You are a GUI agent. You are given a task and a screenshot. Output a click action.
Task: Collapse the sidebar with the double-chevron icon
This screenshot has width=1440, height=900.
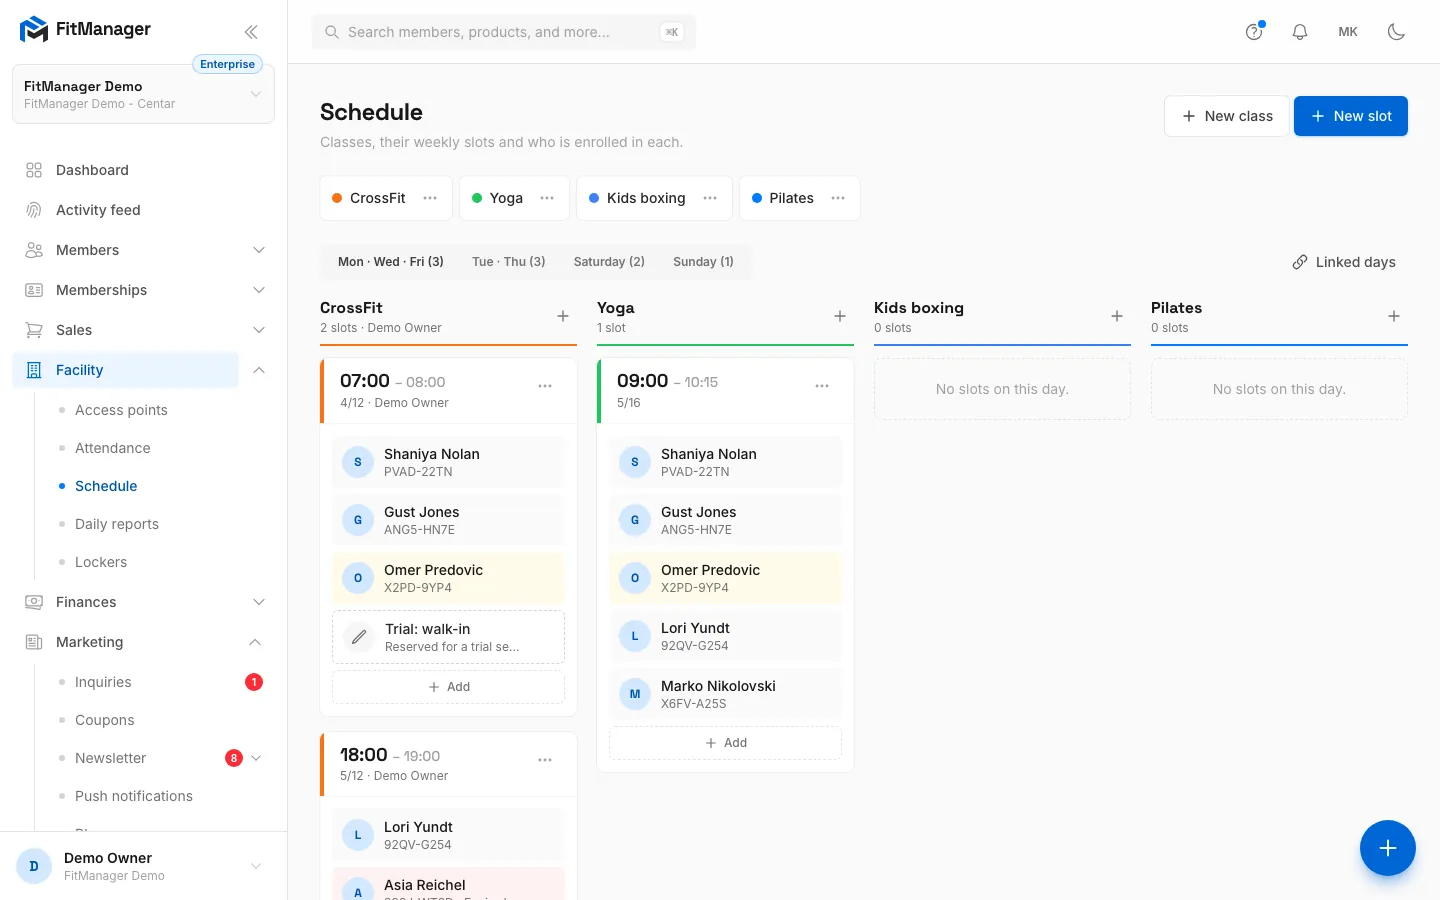[251, 32]
